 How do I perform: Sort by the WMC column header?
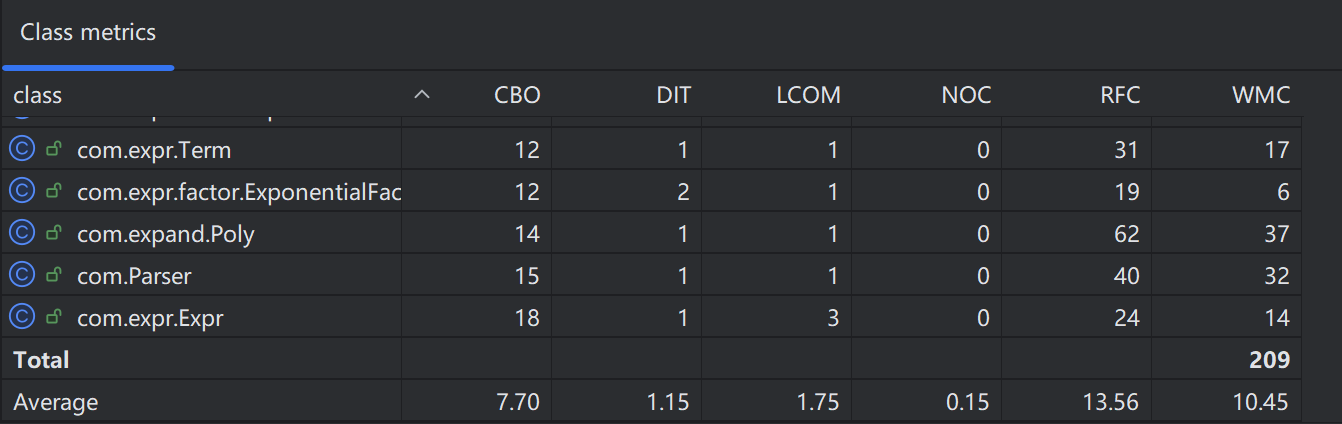click(x=1261, y=96)
